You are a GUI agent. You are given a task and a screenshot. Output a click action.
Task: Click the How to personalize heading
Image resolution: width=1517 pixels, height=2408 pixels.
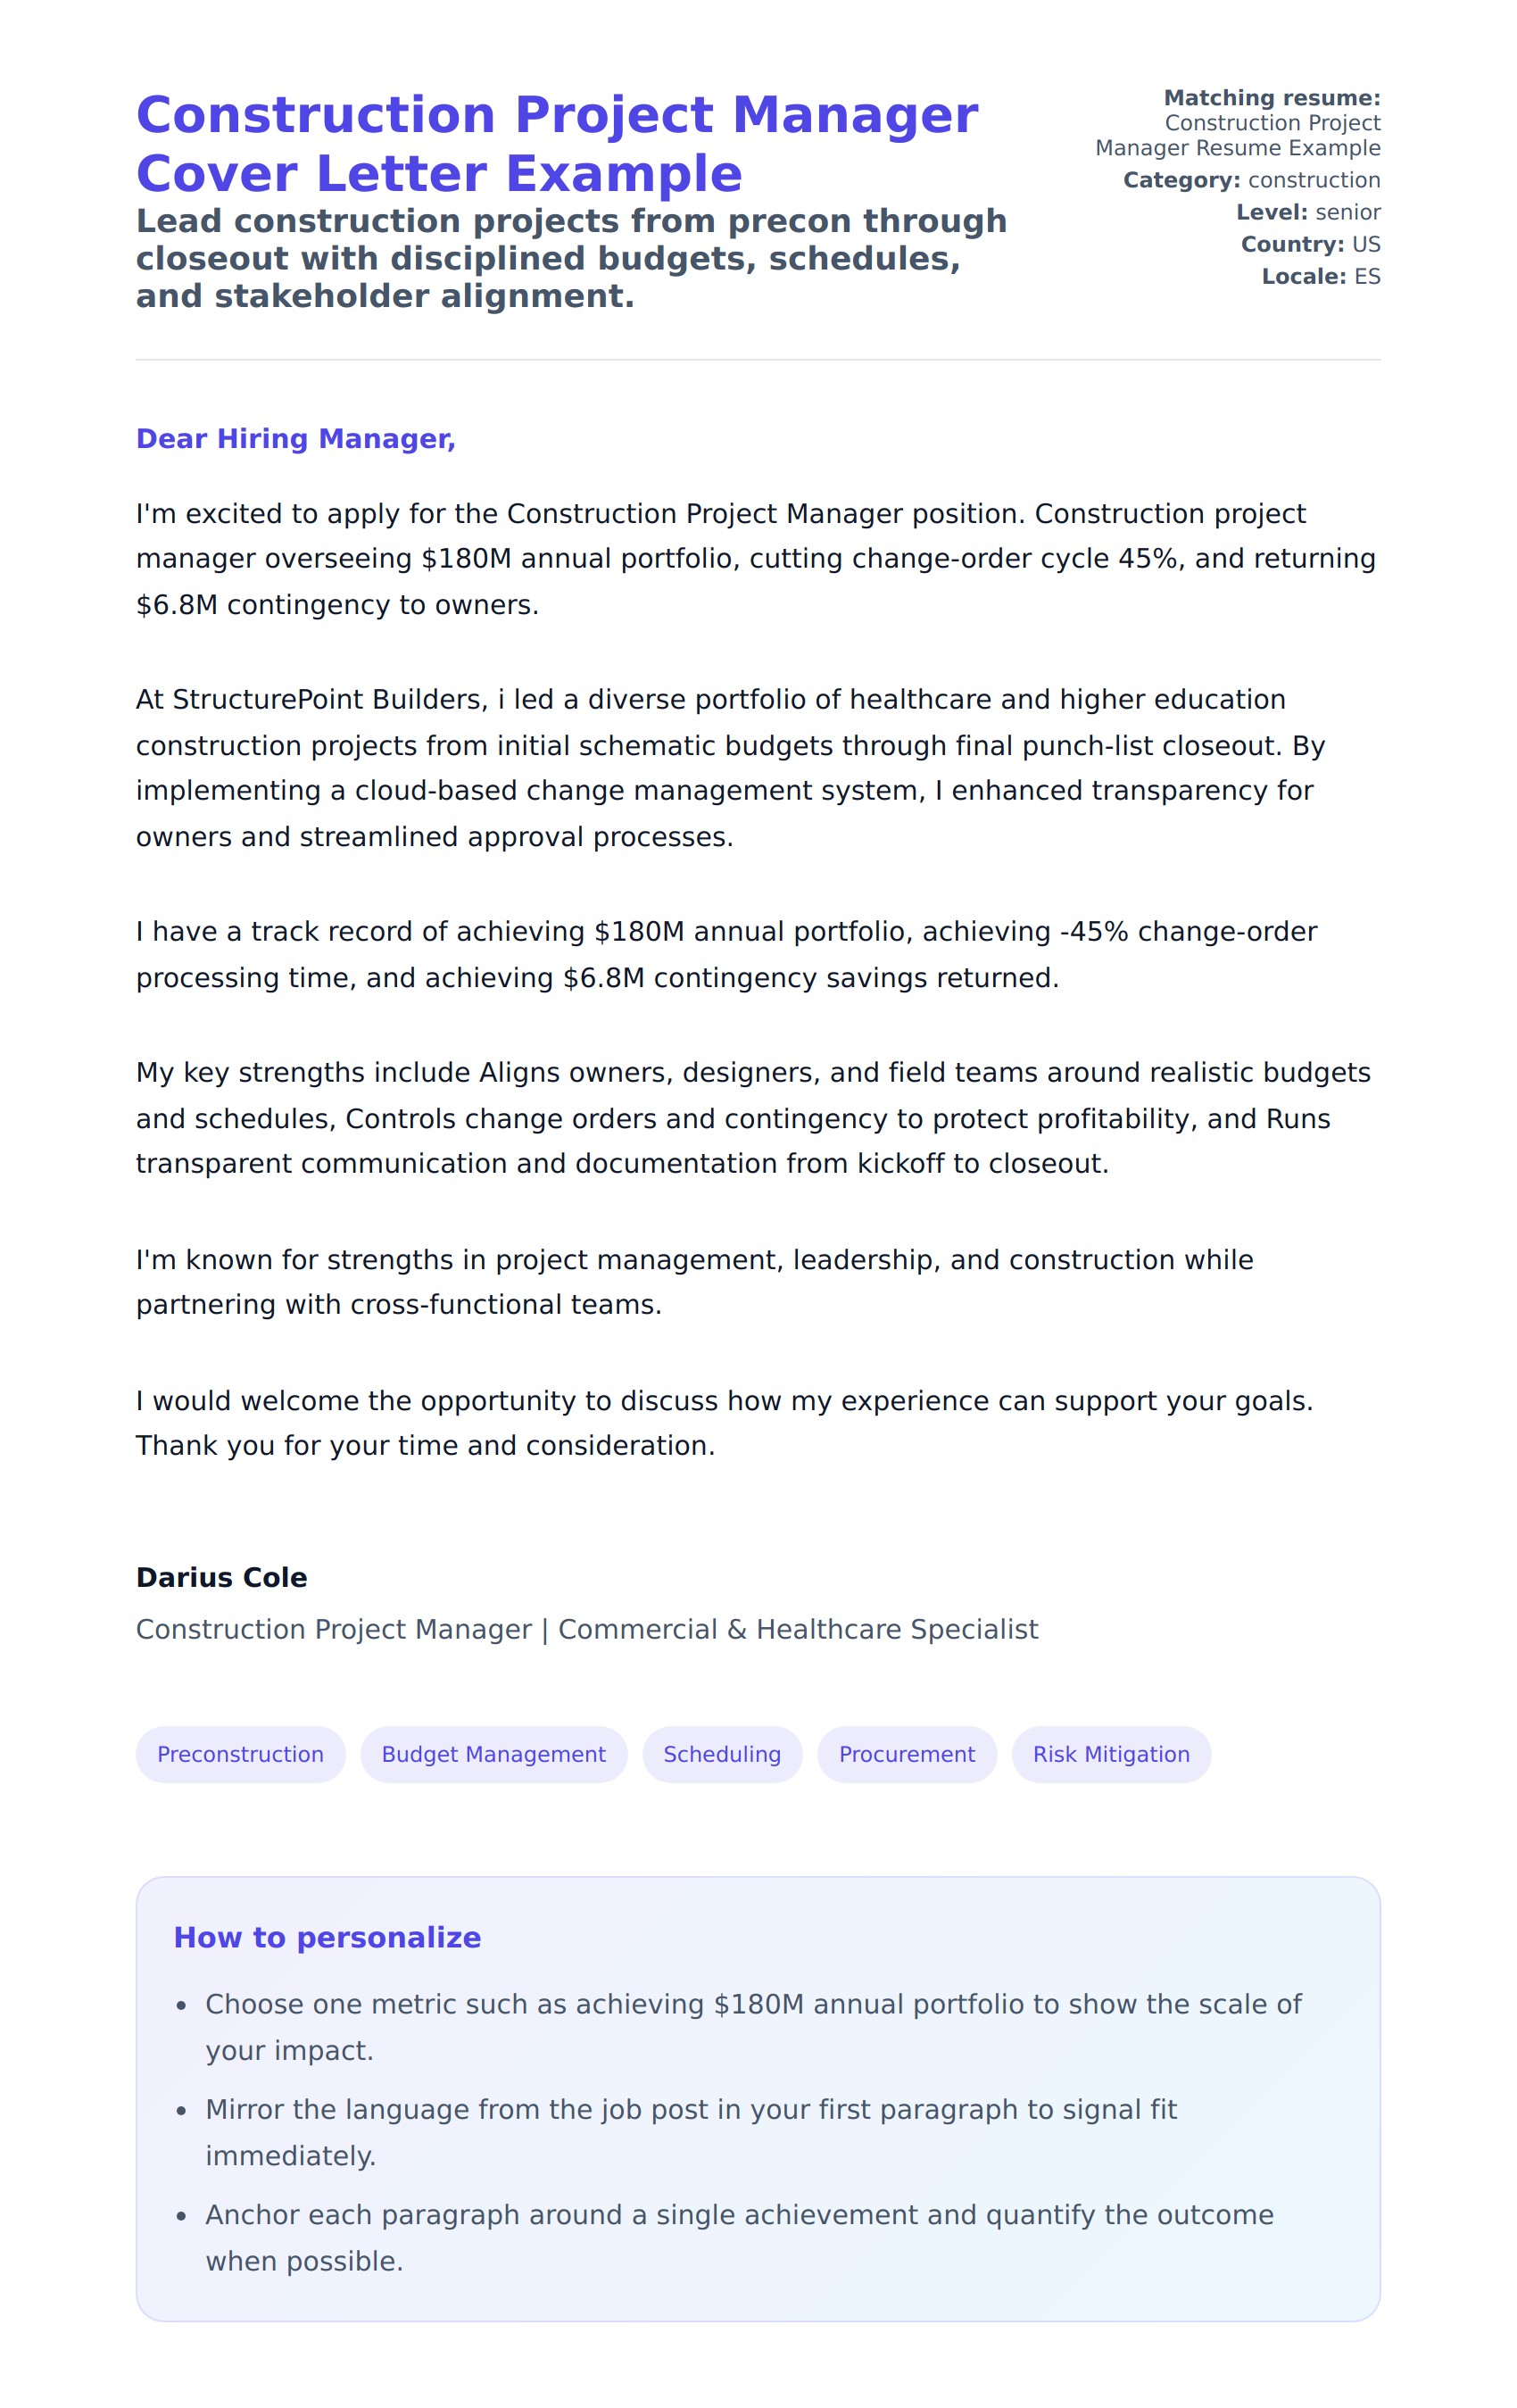click(x=327, y=1937)
